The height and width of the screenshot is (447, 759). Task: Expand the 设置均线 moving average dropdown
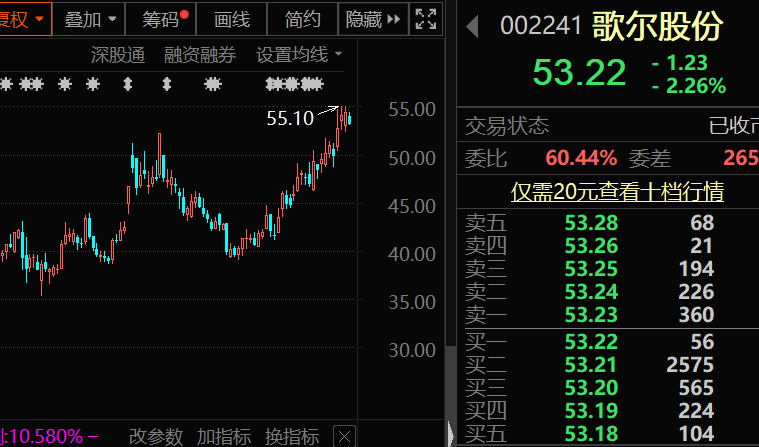click(x=299, y=55)
